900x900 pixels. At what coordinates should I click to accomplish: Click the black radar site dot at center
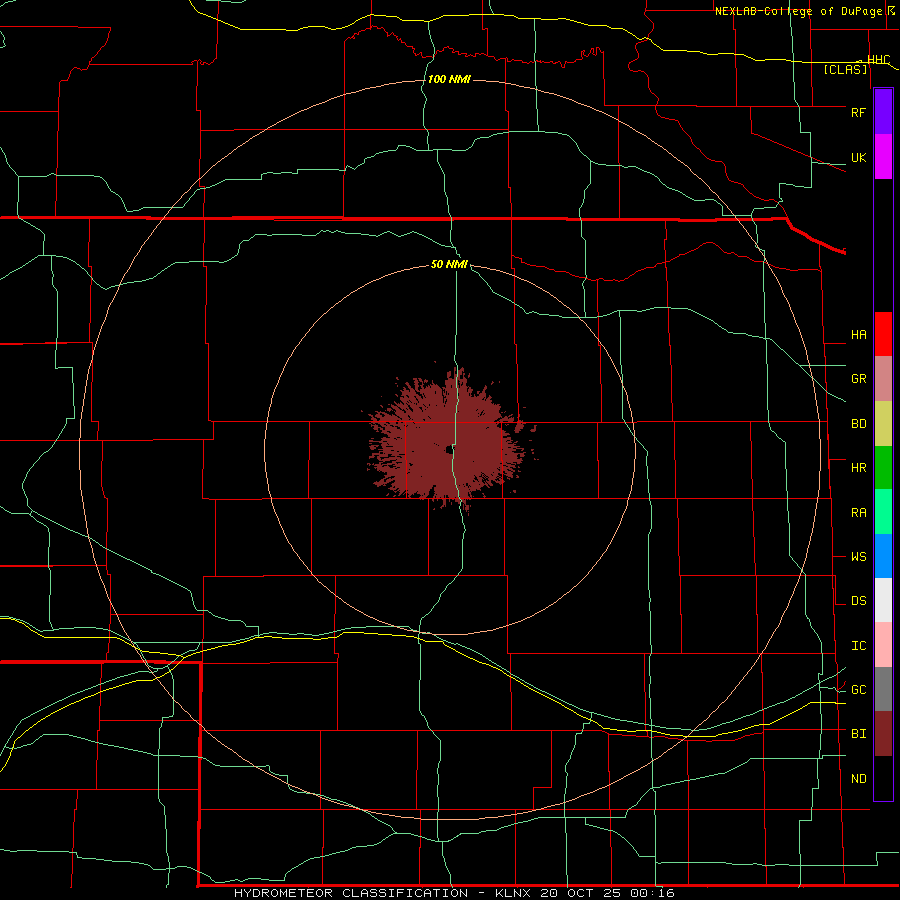coord(449,450)
